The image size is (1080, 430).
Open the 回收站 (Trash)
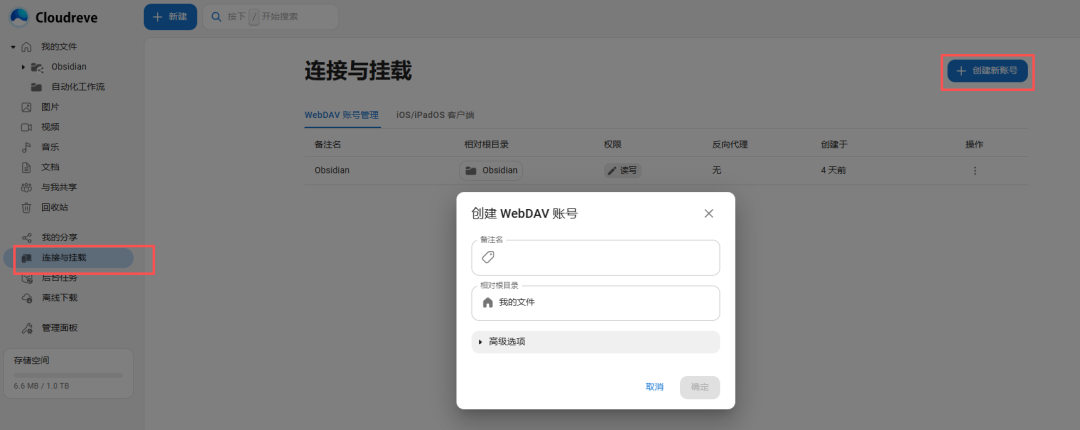[x=54, y=207]
